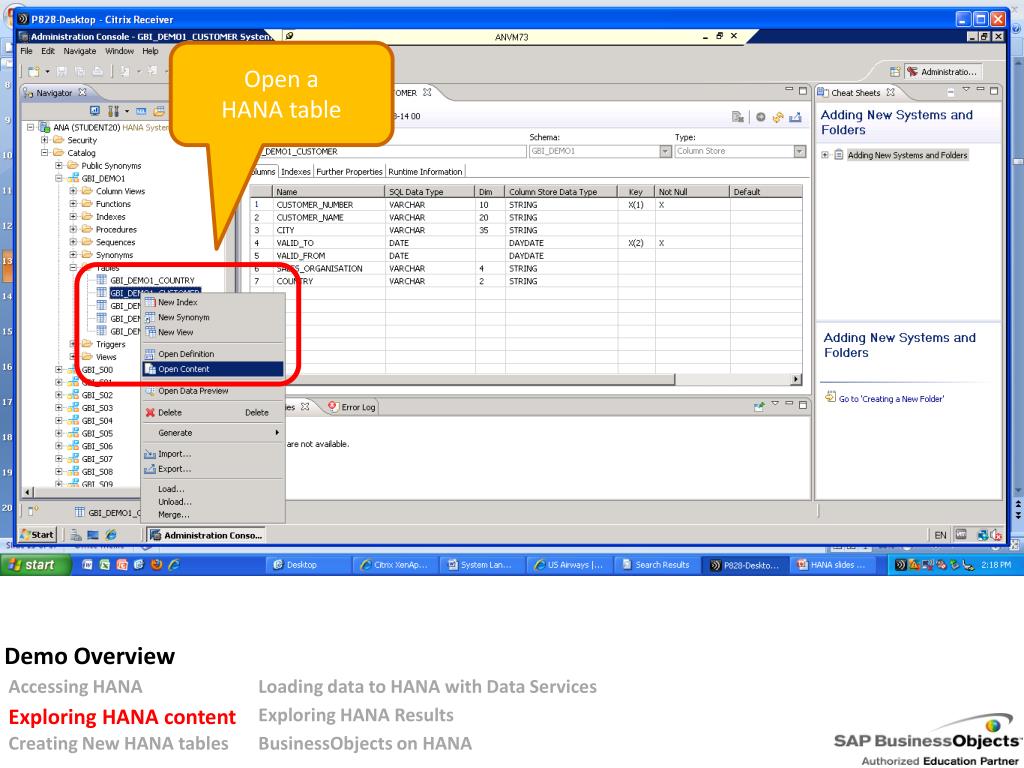Select Open Content from context menu
This screenshot has height=768, width=1024.
pyautogui.click(x=214, y=369)
